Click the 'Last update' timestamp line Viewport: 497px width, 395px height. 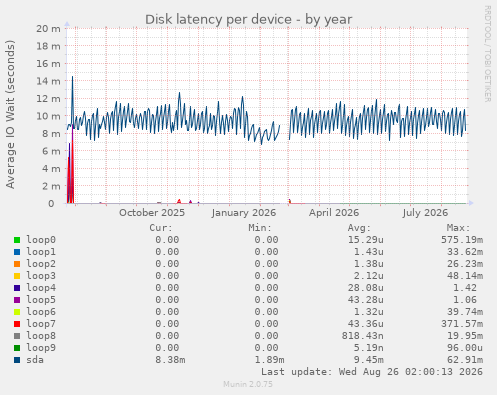(372, 372)
